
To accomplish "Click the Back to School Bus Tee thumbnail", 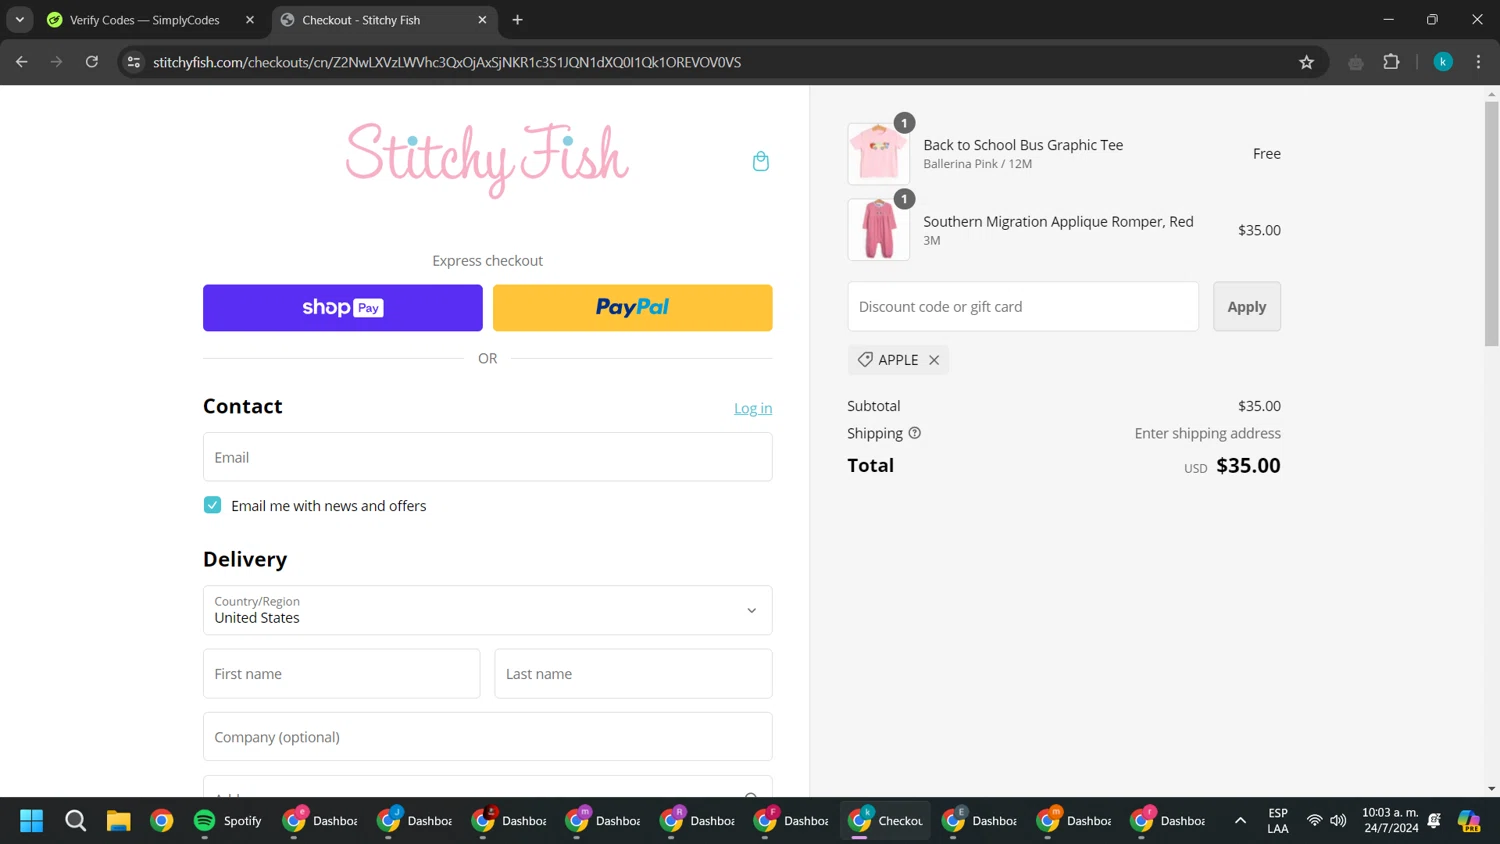I will coord(879,153).
